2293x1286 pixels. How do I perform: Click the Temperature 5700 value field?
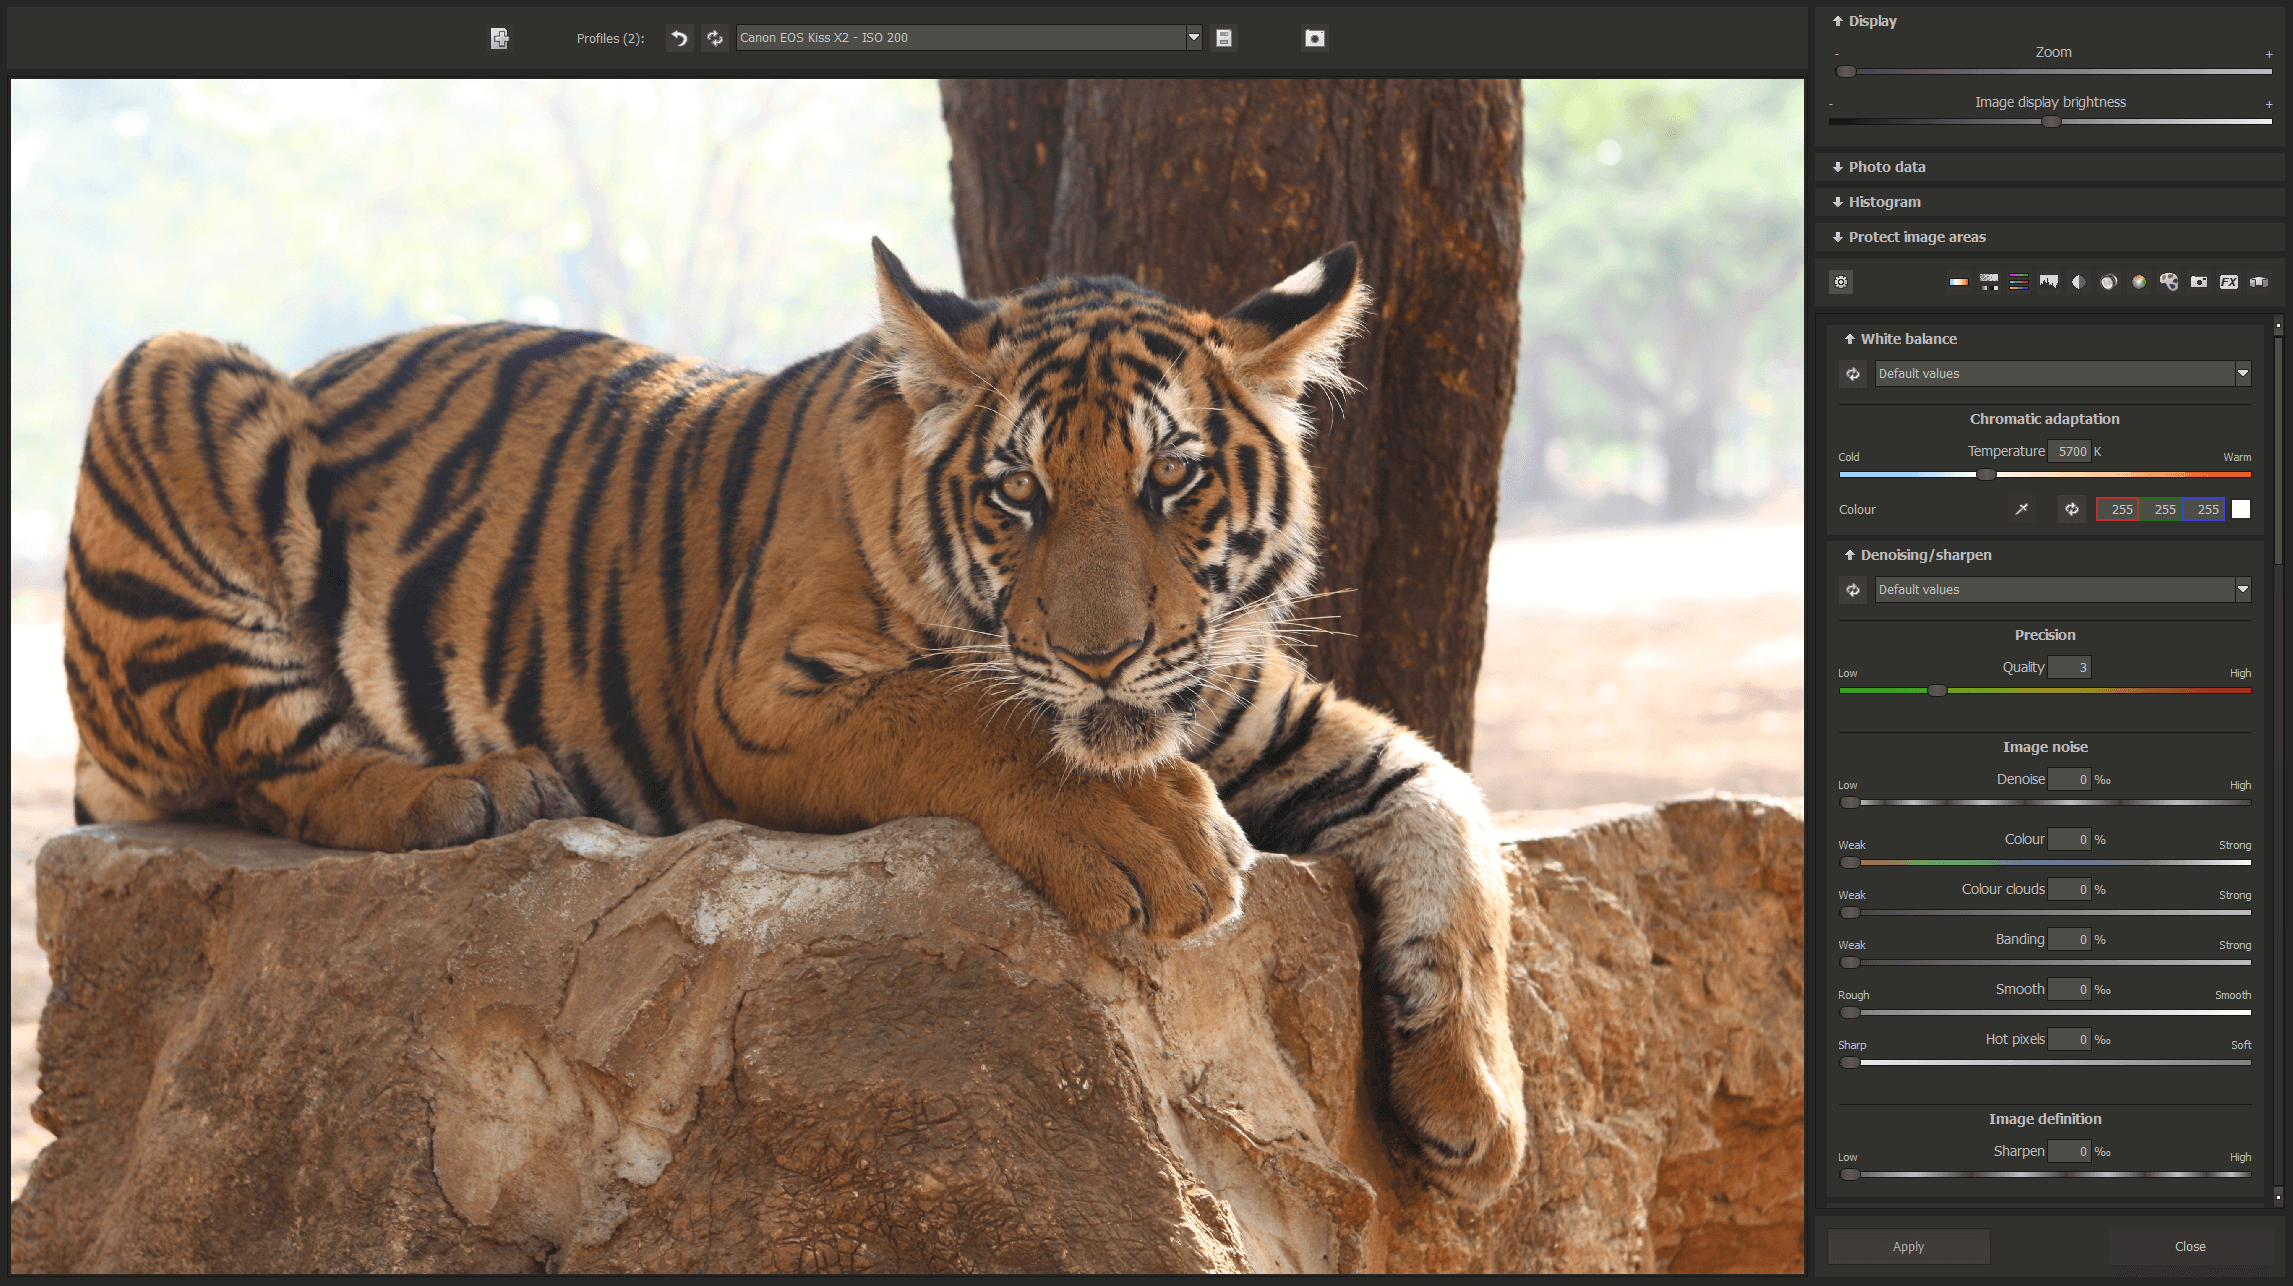pos(2069,452)
